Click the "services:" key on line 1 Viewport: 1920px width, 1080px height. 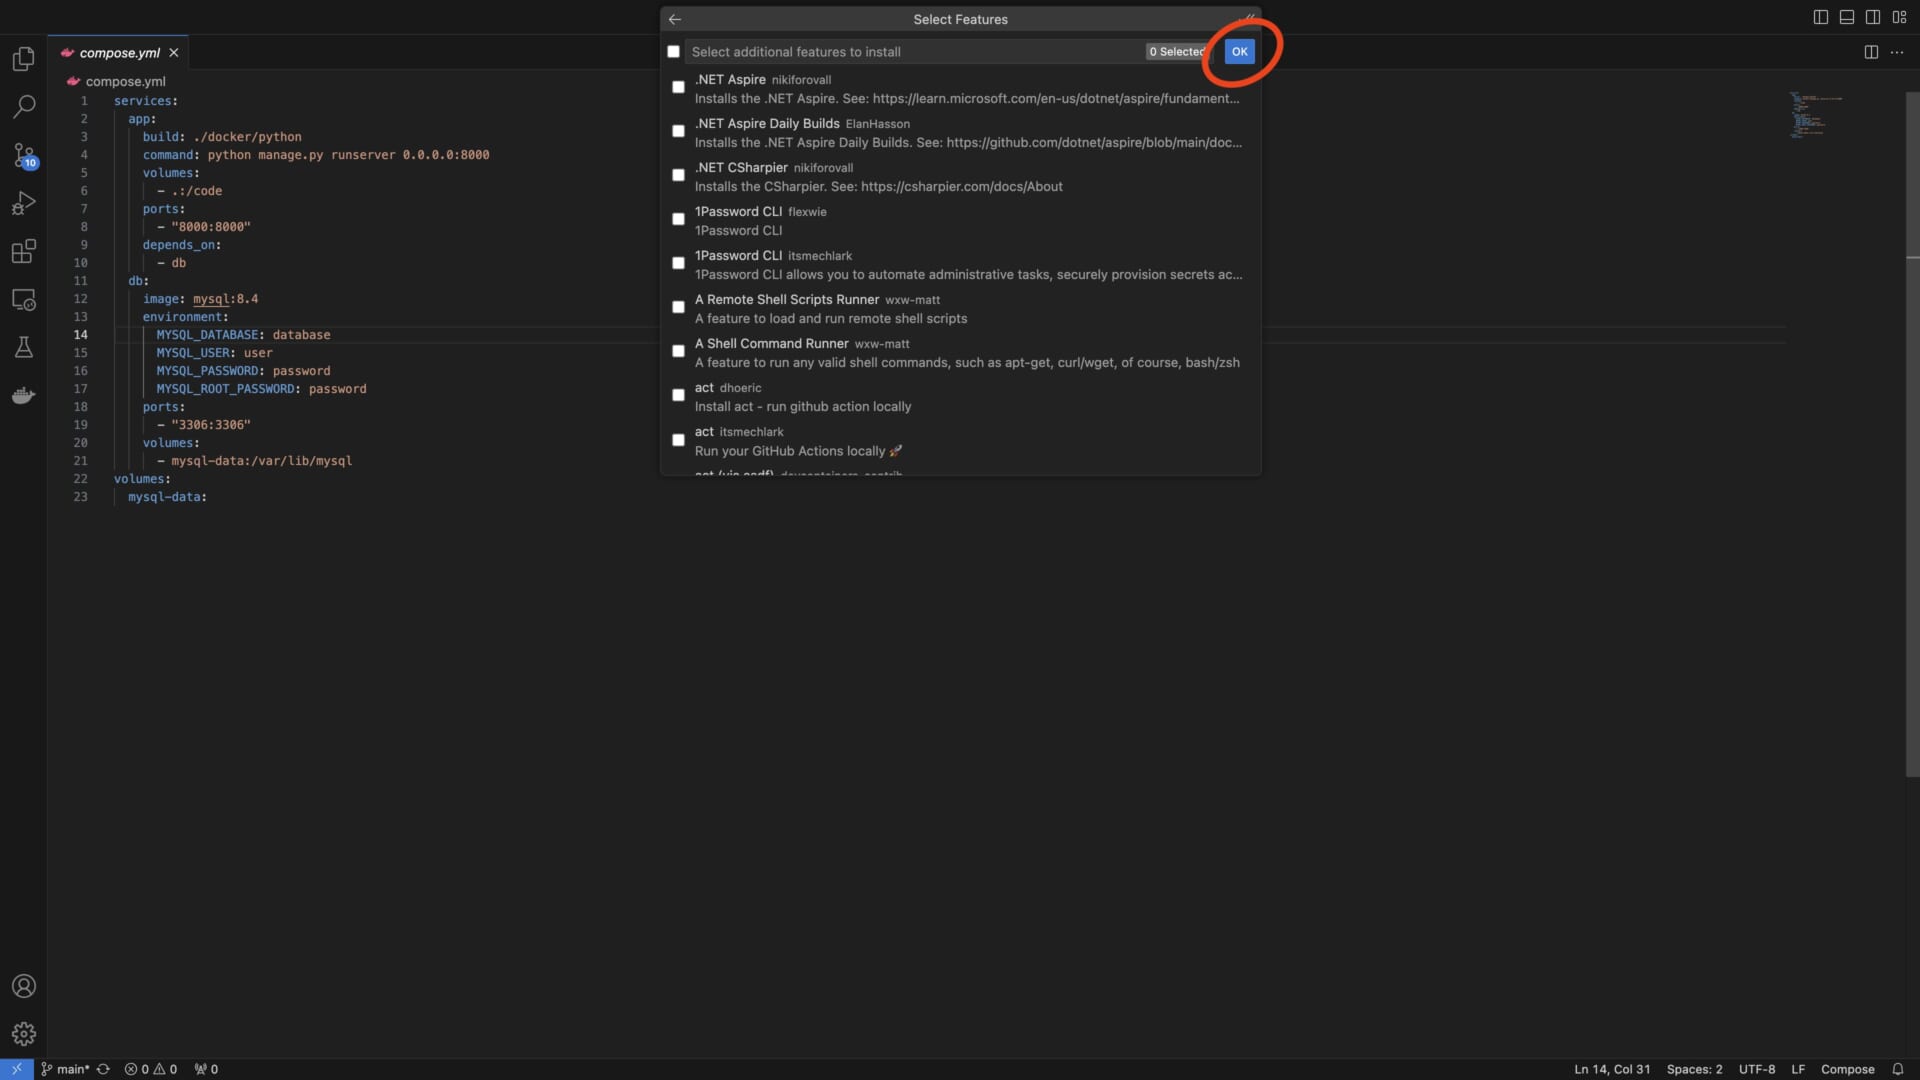[146, 101]
